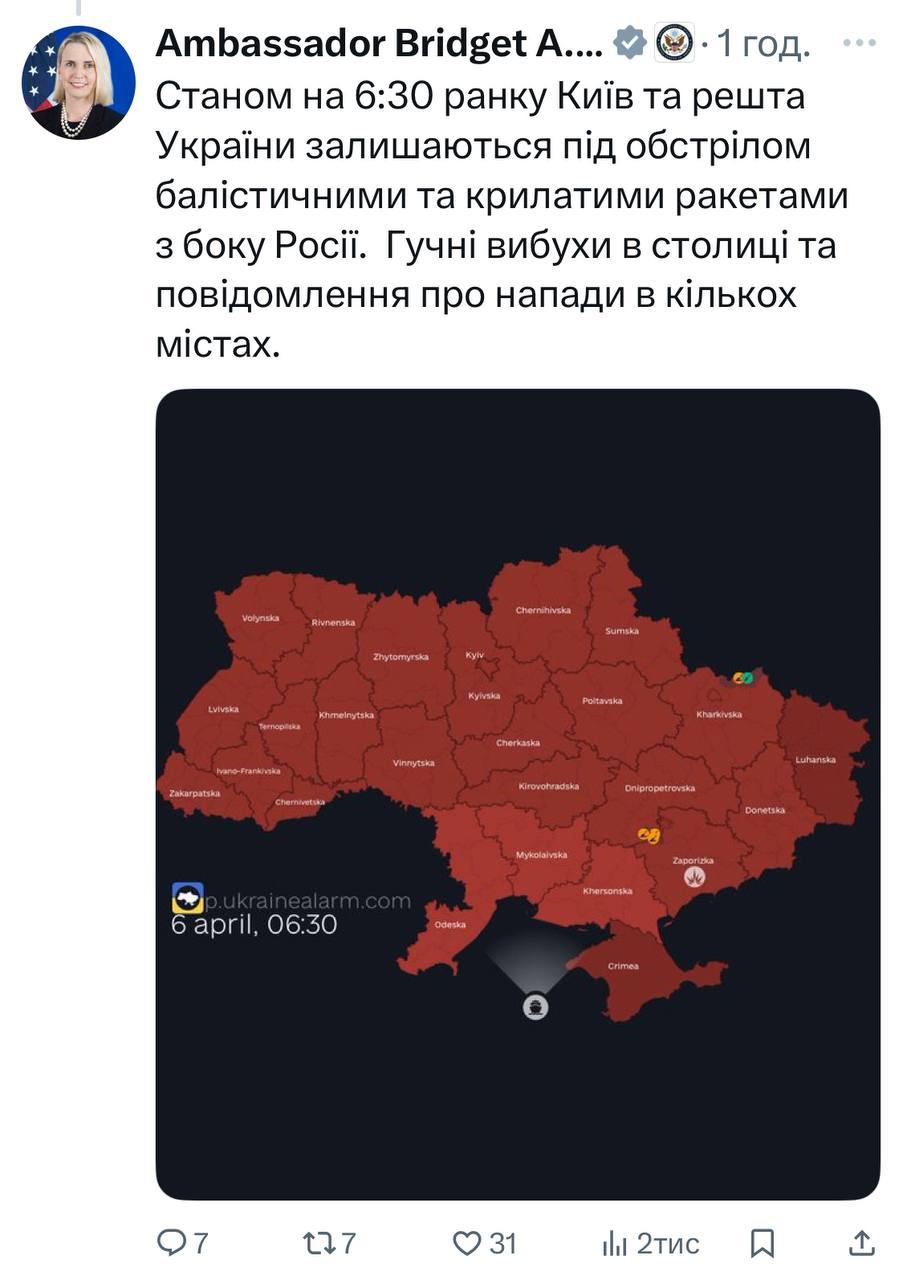Bookmark this tweet

point(762,1243)
